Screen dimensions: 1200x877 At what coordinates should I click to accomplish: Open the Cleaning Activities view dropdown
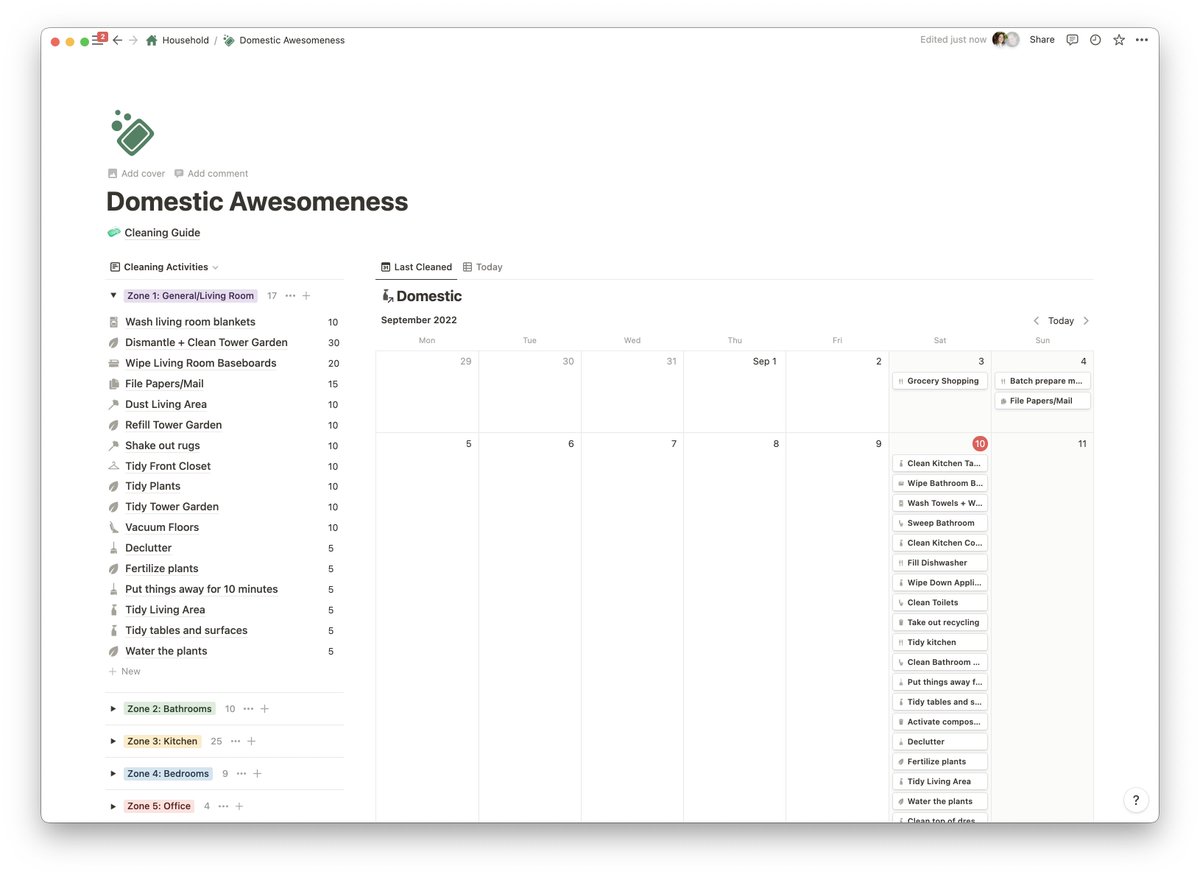(165, 267)
